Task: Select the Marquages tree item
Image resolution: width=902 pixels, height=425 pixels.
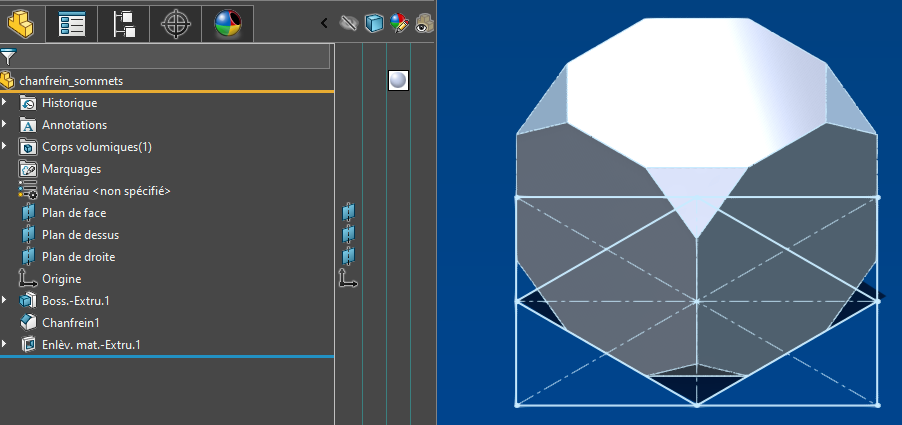Action: (71, 169)
